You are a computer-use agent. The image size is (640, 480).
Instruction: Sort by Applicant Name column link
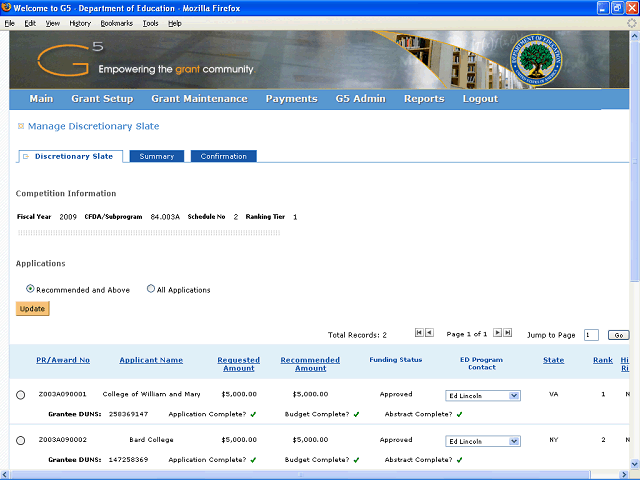click(151, 360)
